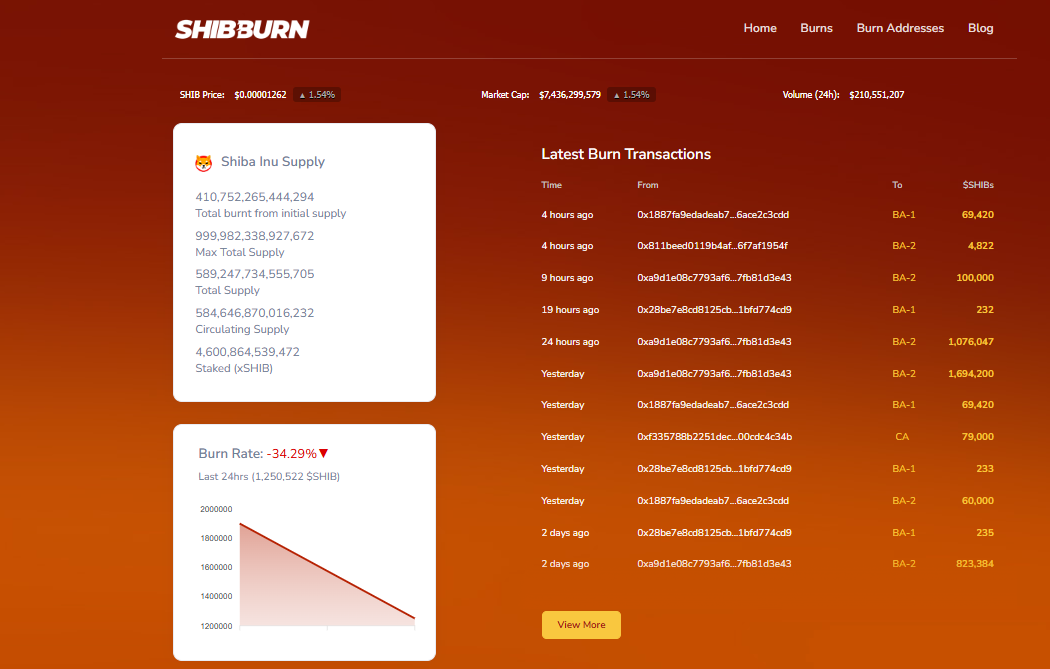Click amount 235 $SHIBs

click(x=985, y=533)
